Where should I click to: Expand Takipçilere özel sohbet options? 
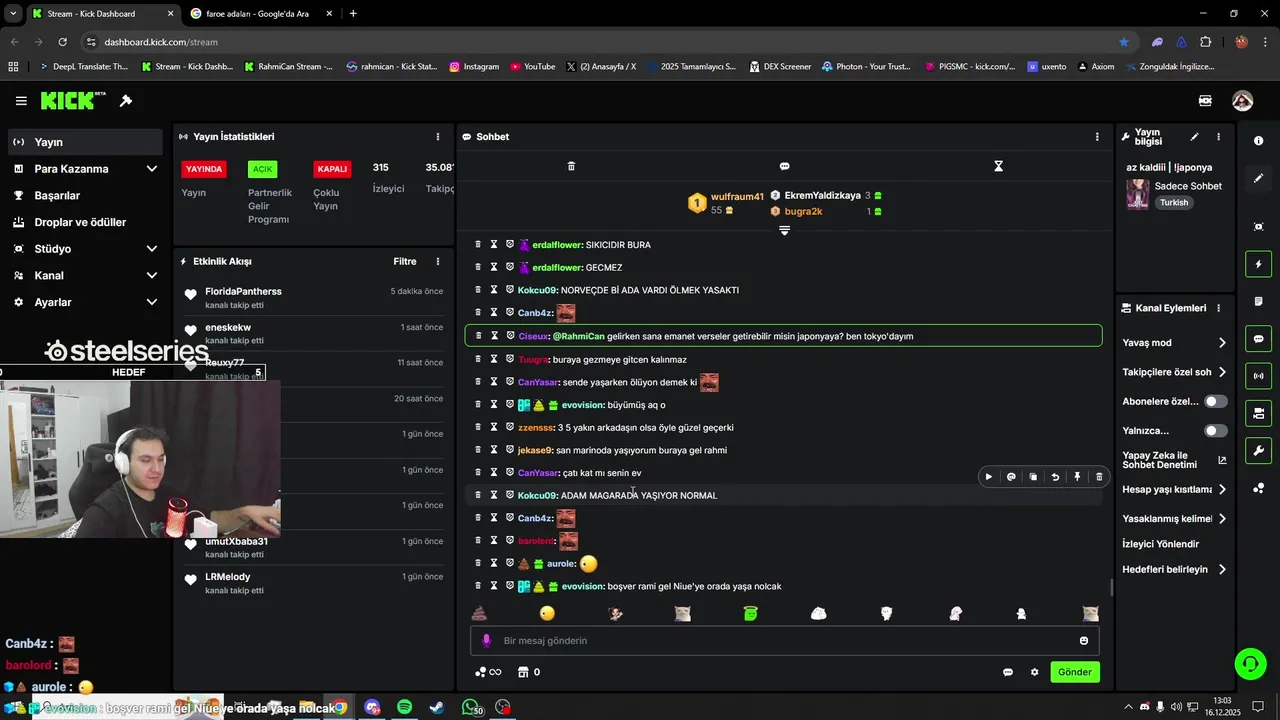(1222, 372)
